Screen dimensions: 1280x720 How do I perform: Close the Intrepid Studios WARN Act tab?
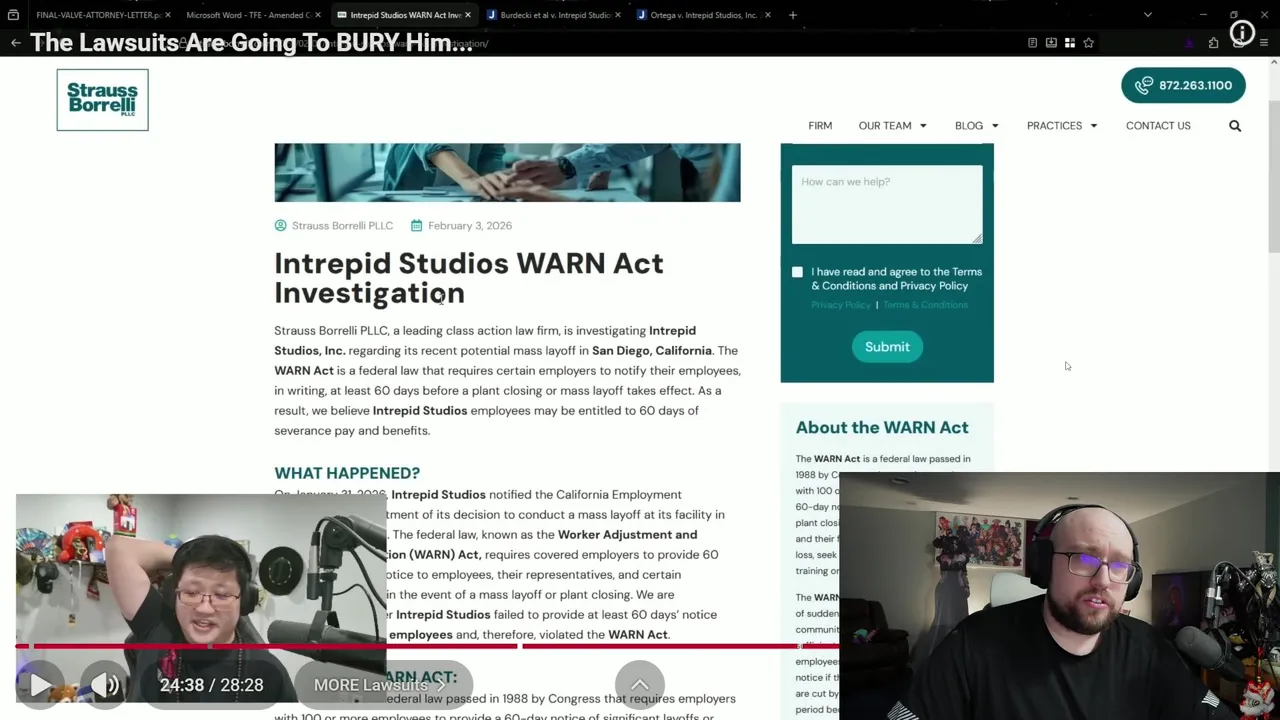click(467, 15)
